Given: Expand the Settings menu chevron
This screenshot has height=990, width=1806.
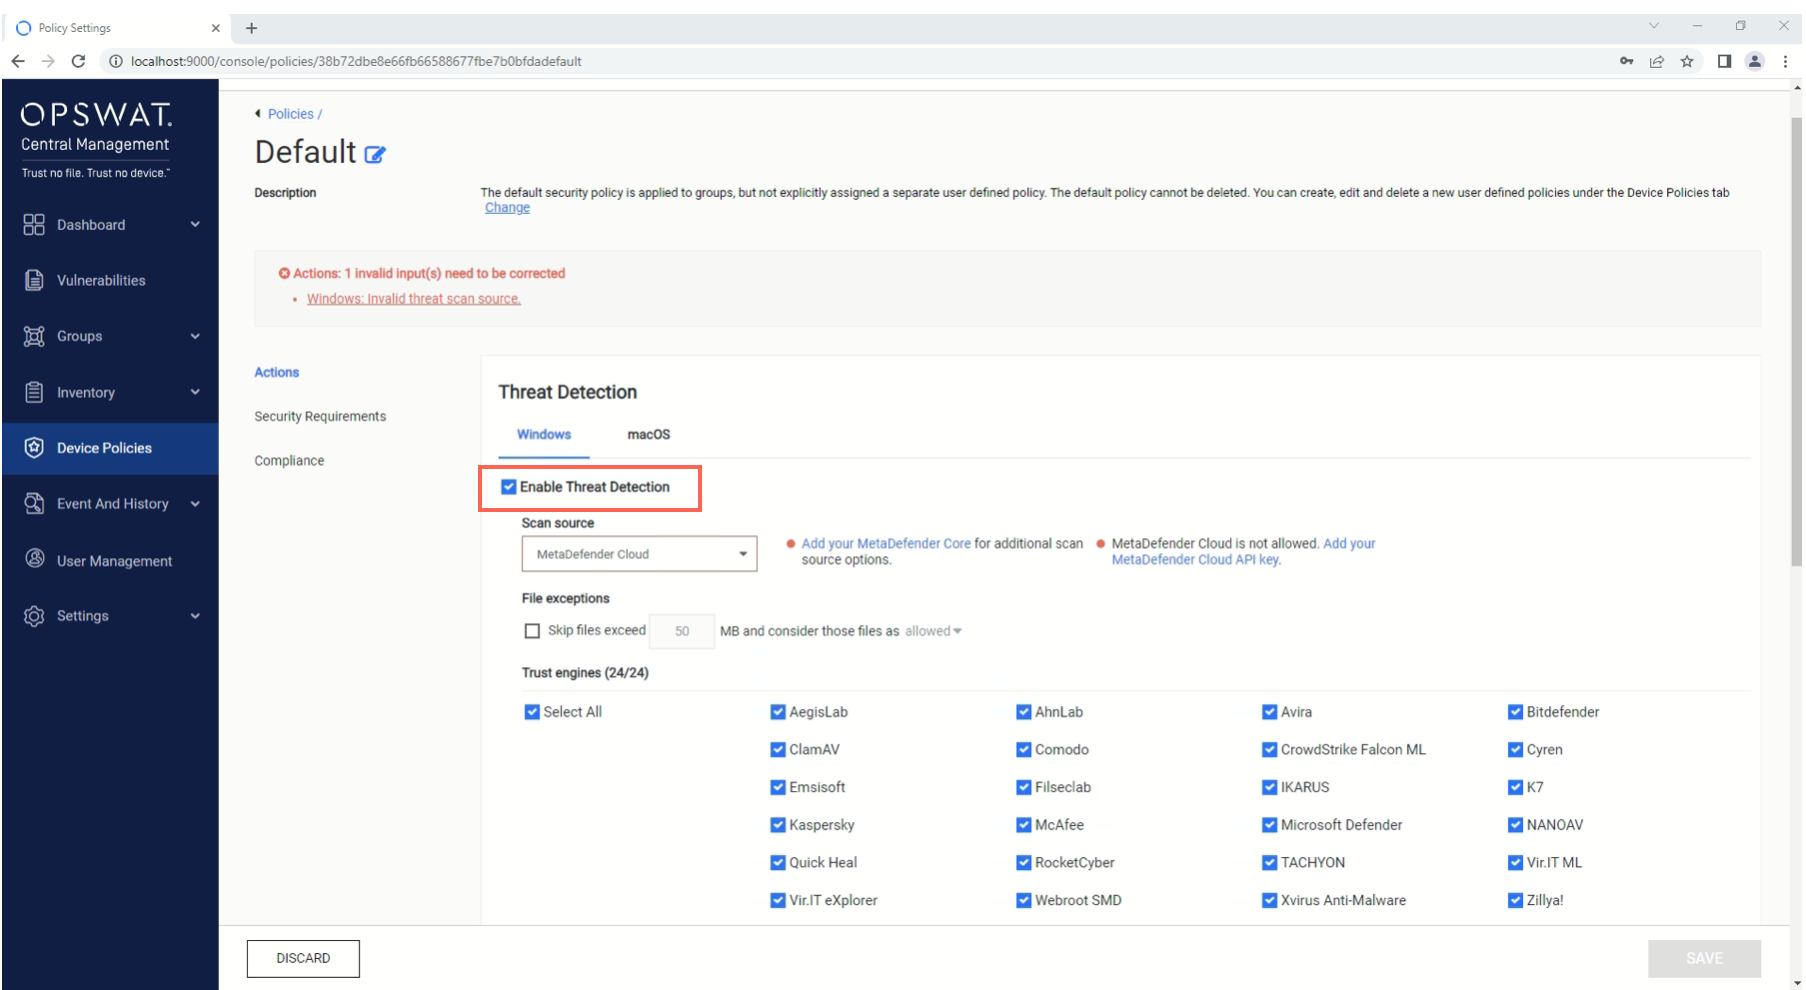Looking at the screenshot, I should click(x=196, y=616).
